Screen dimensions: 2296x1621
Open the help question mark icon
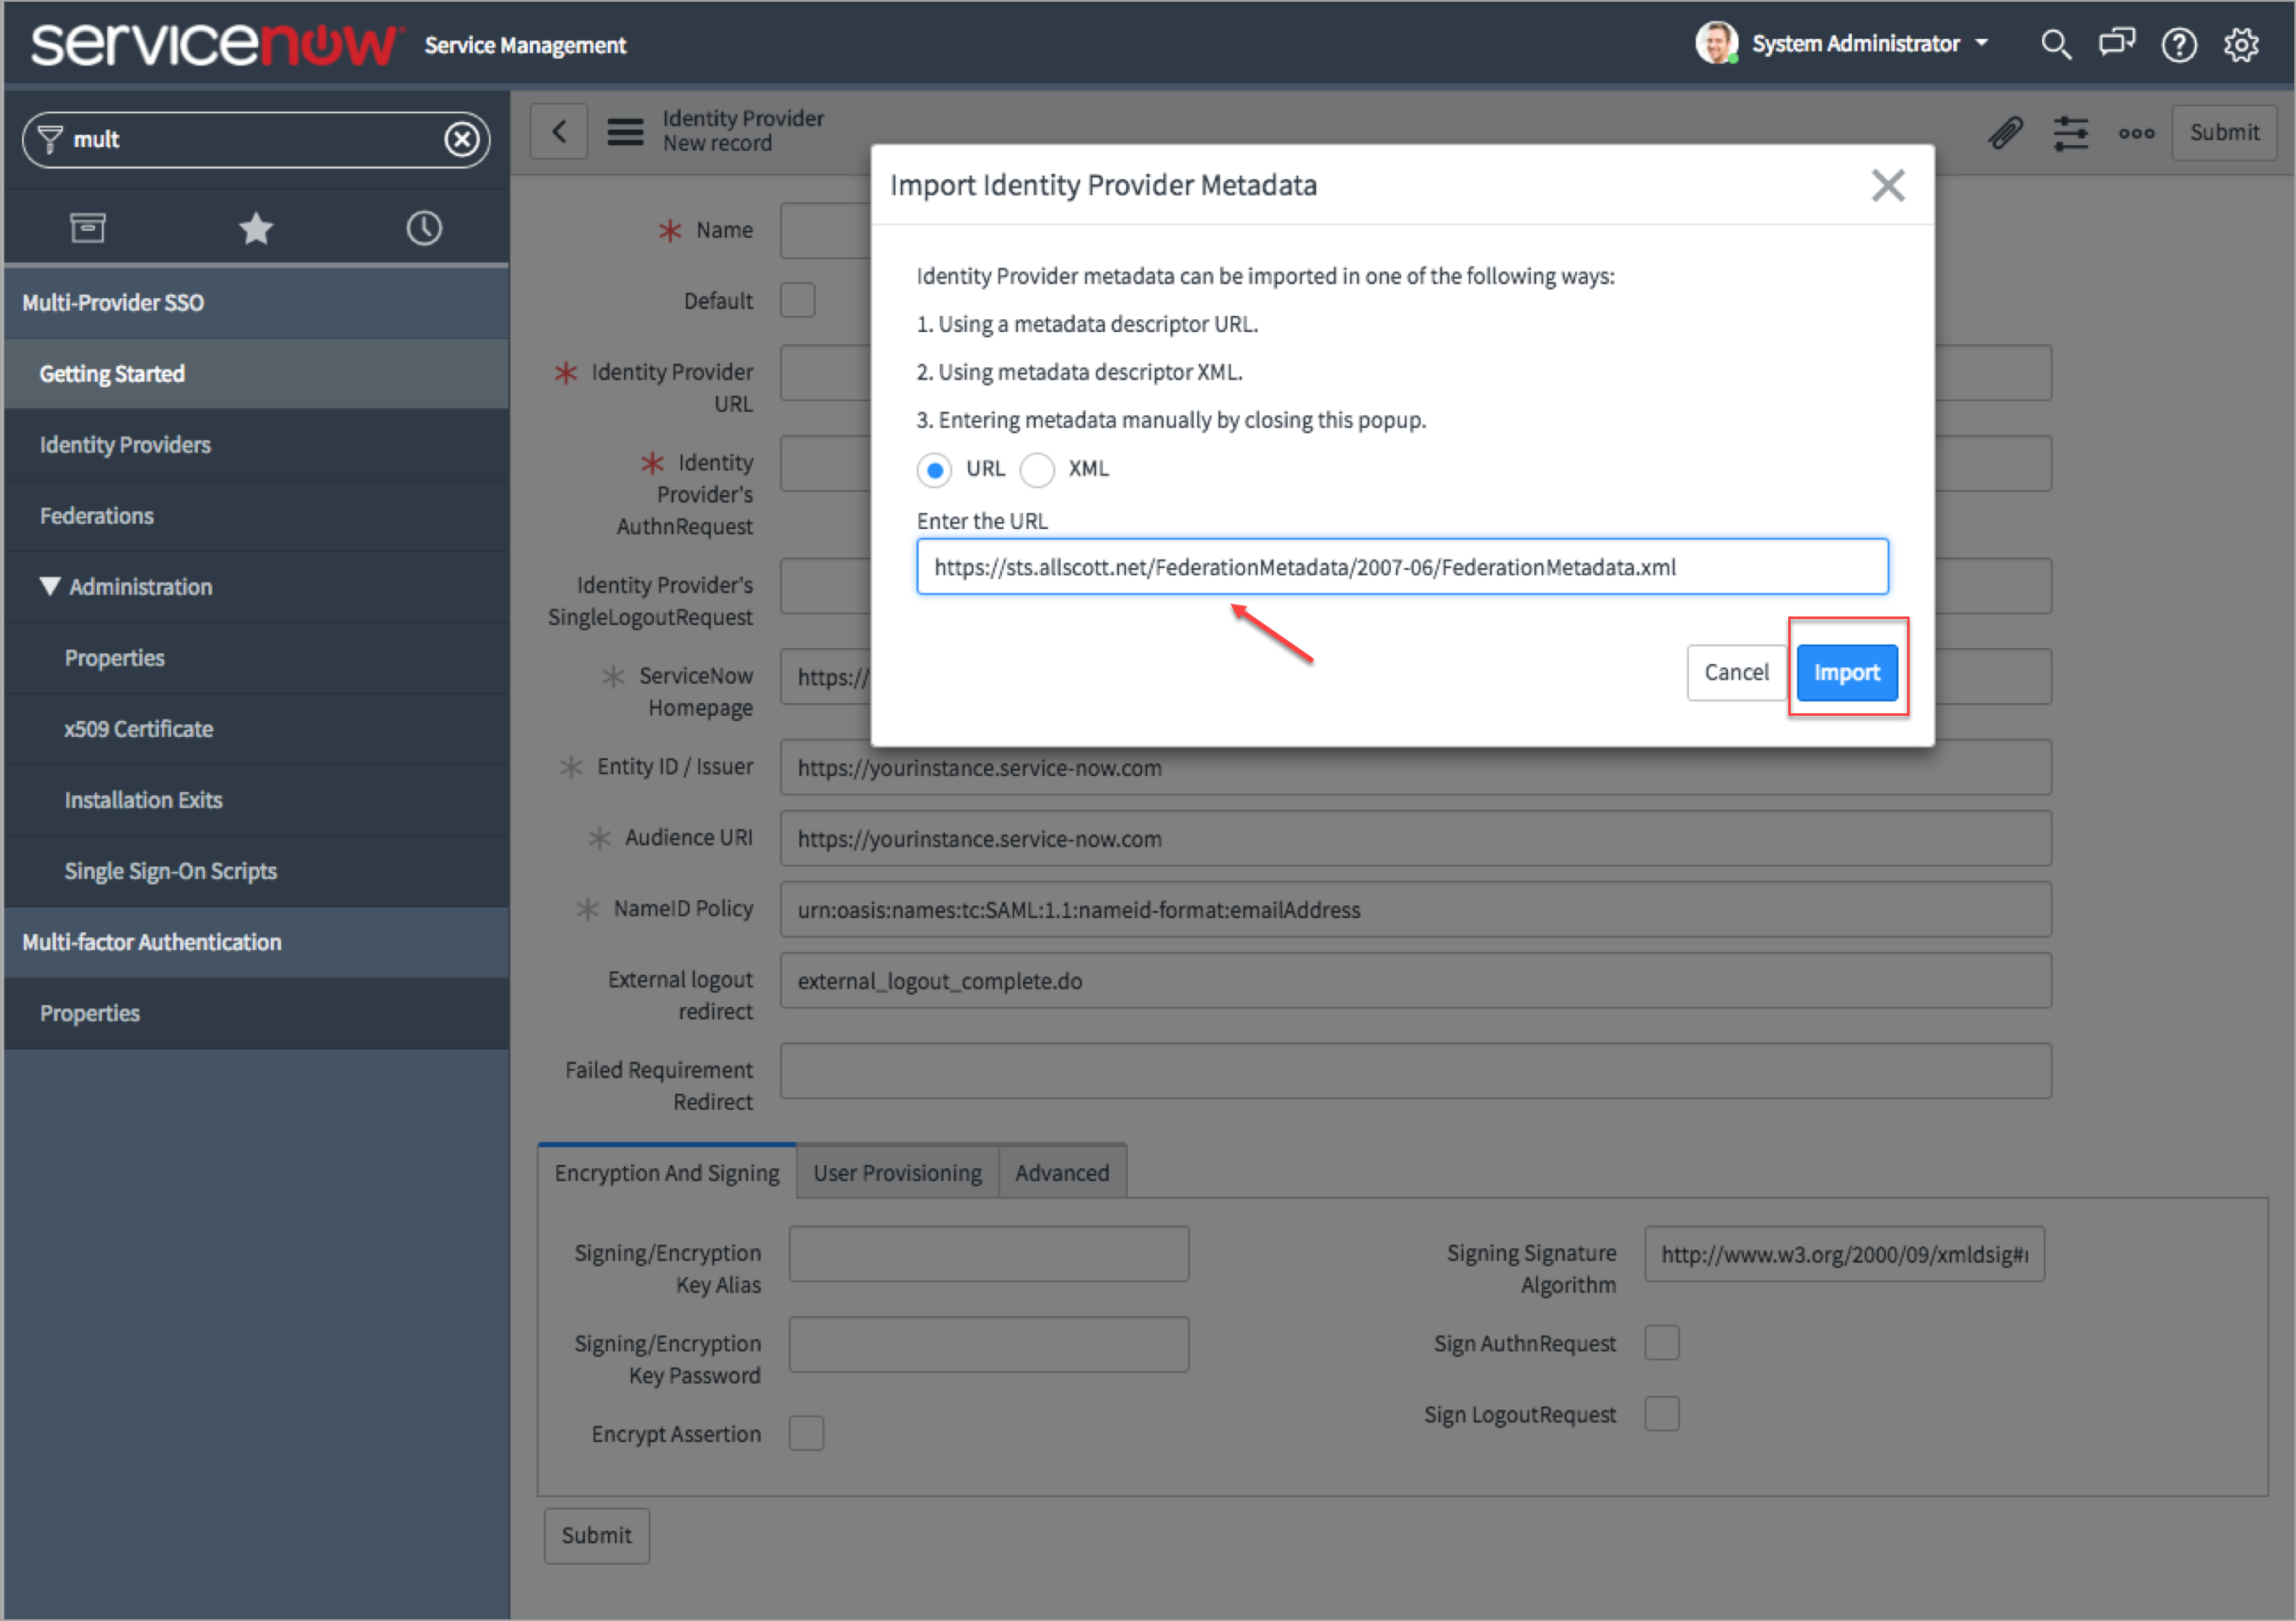coord(2178,45)
